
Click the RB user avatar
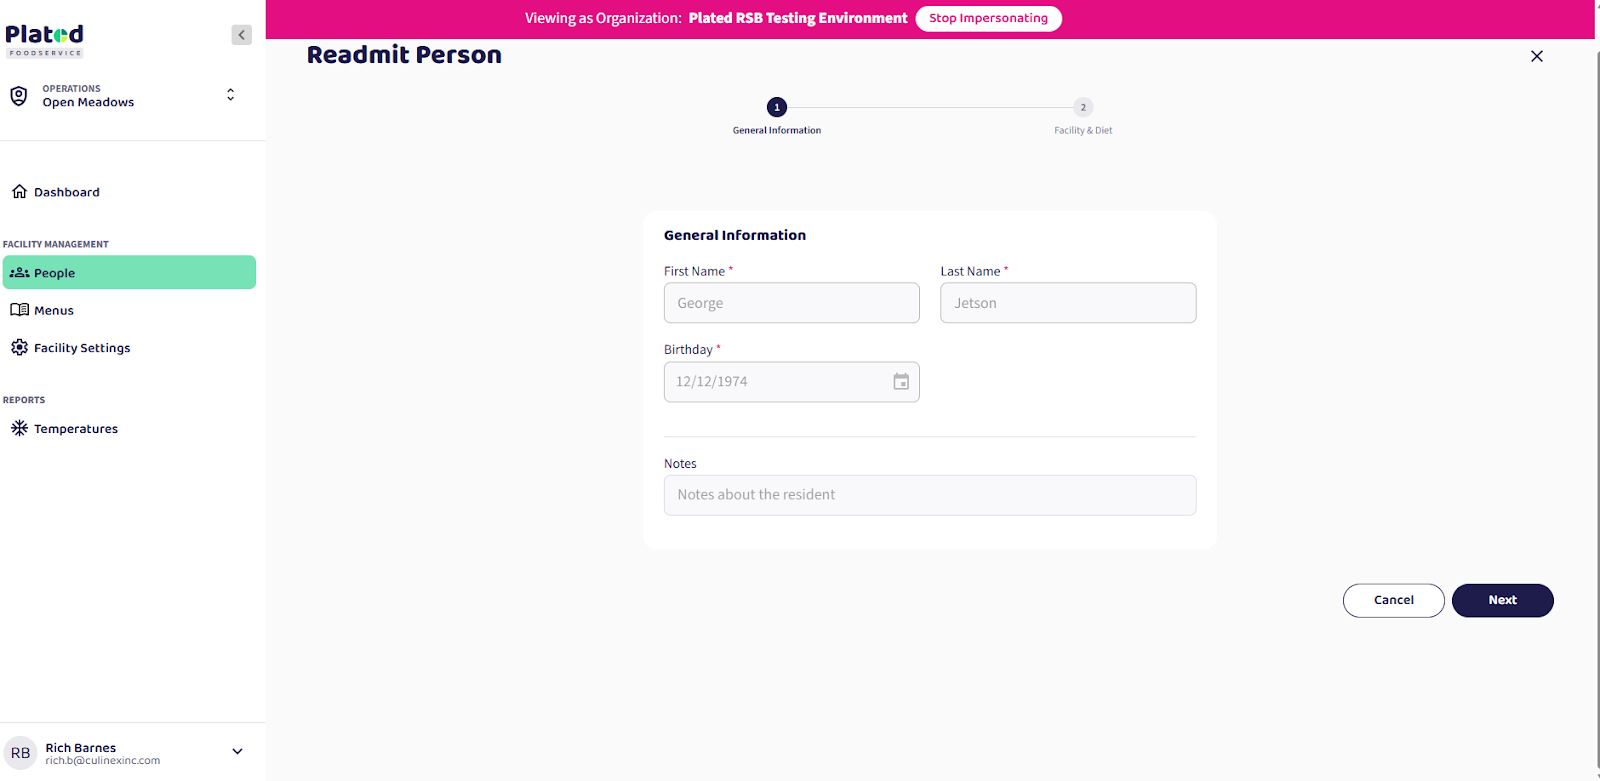point(21,753)
